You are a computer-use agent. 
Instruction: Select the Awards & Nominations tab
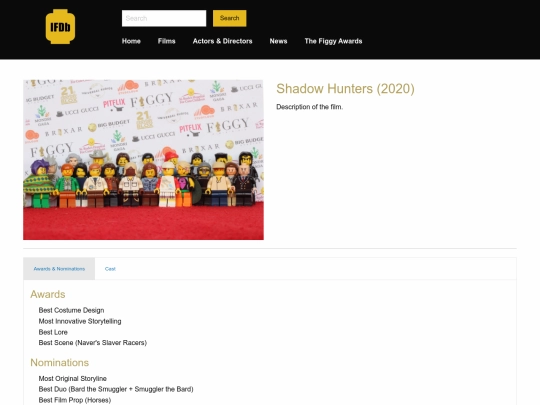[59, 269]
